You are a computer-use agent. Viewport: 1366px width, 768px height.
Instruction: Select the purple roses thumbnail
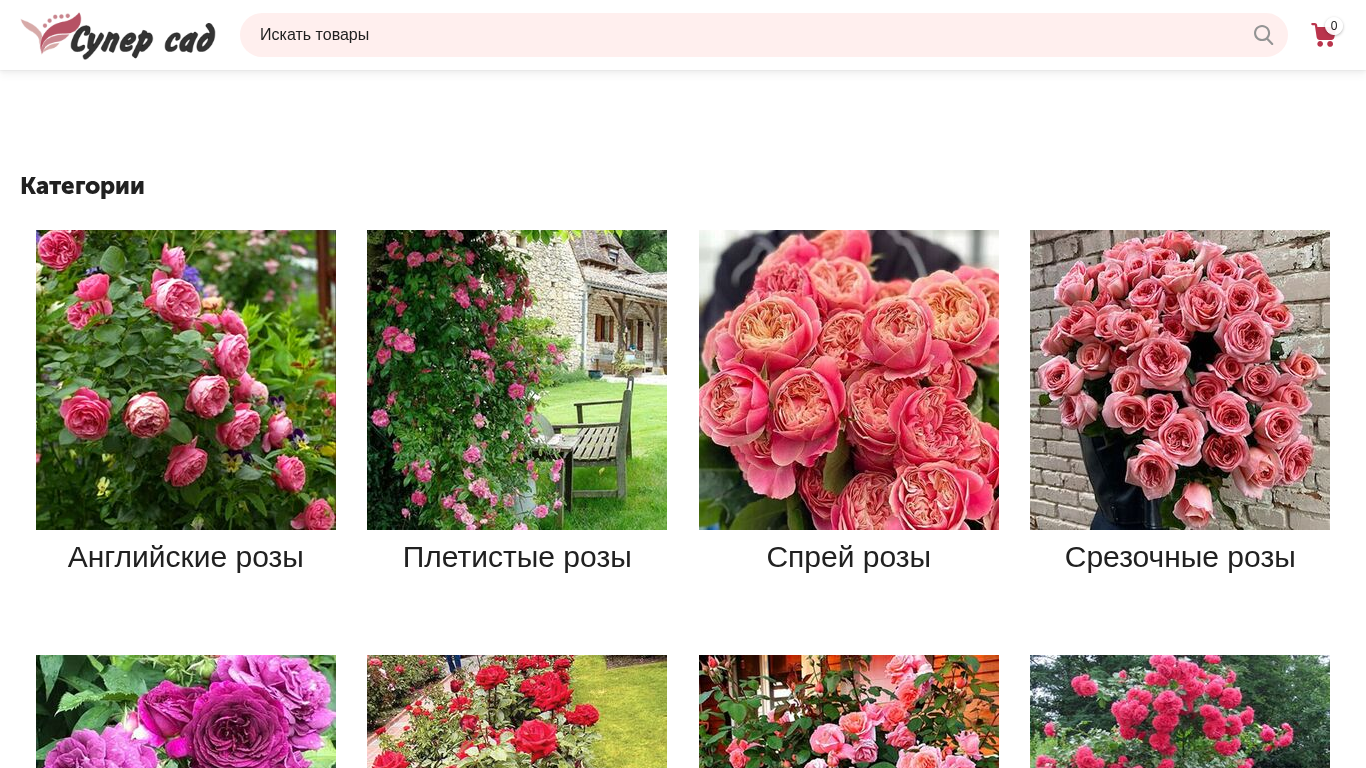click(x=186, y=711)
